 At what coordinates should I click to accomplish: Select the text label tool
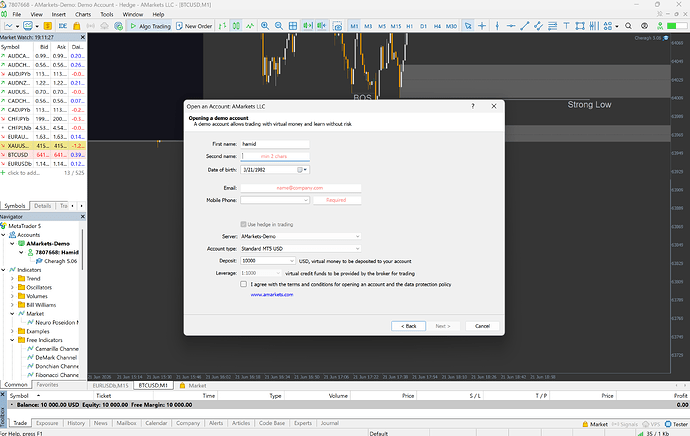(x=566, y=26)
